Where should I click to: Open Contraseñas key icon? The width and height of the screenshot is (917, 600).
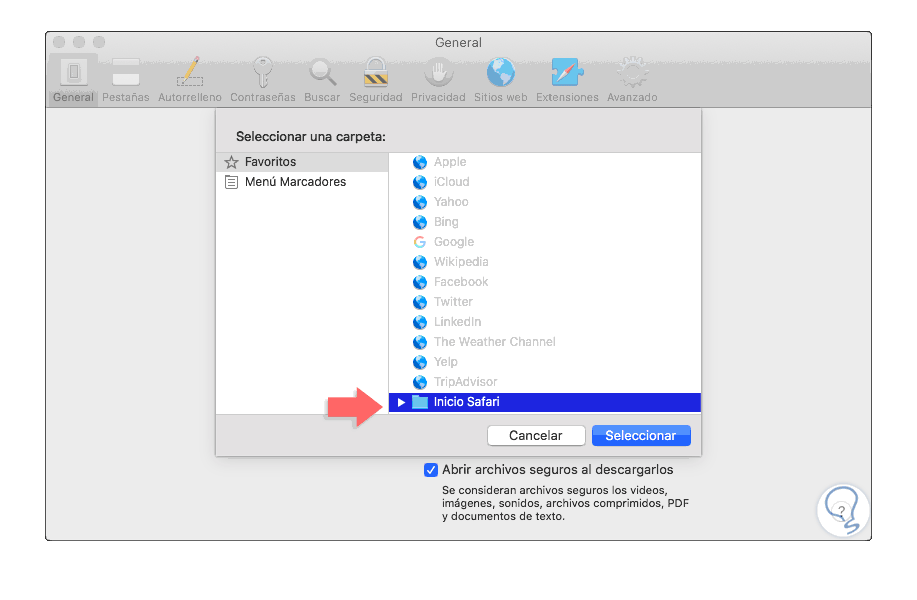(x=263, y=73)
